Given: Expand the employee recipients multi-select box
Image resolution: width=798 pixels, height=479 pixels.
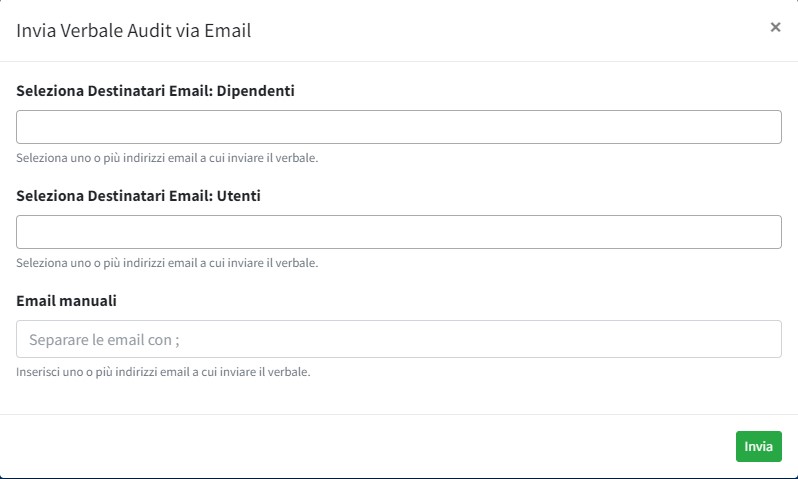Looking at the screenshot, I should (x=398, y=127).
